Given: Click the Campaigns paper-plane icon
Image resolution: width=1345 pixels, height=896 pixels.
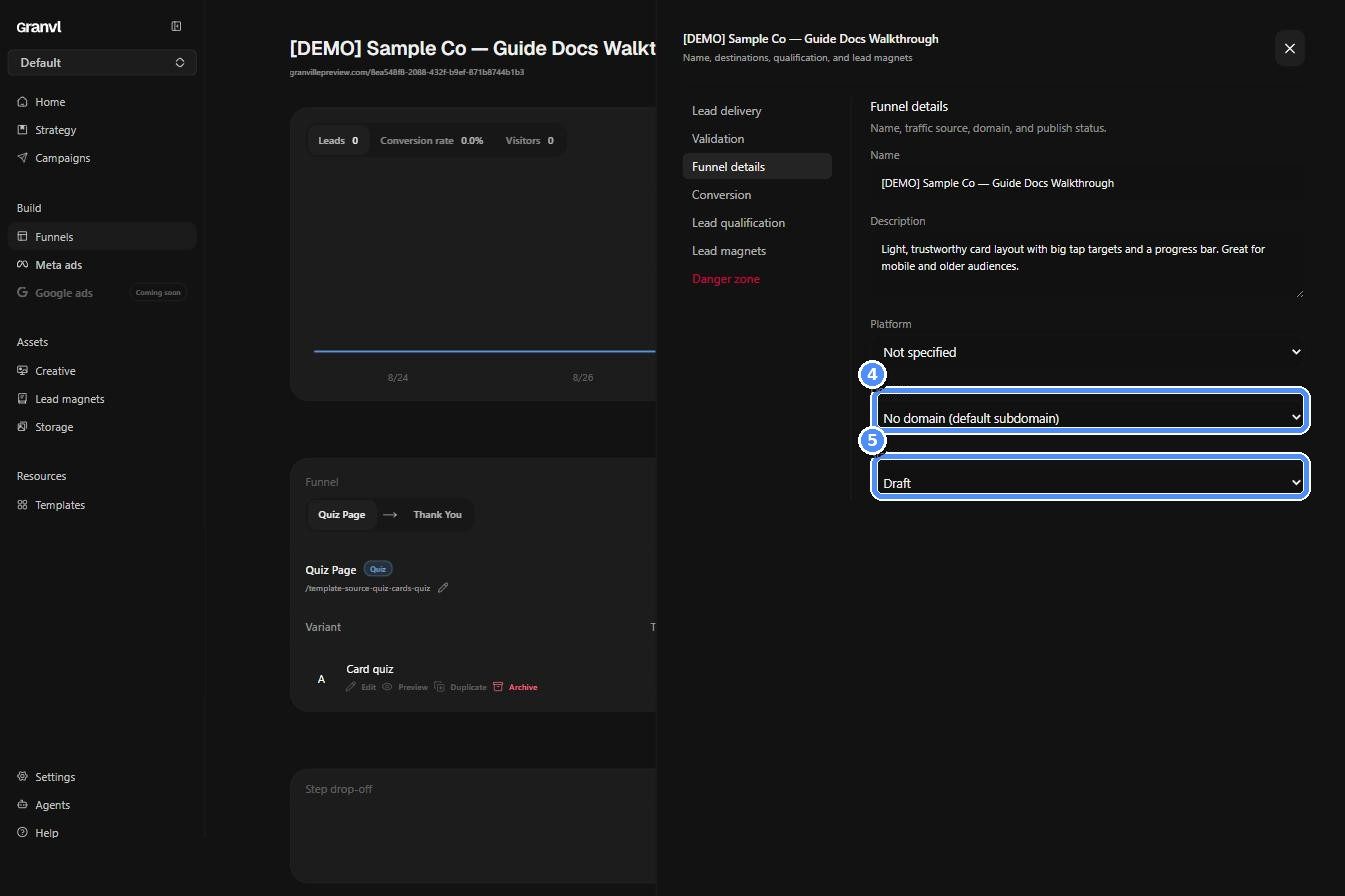Looking at the screenshot, I should point(22,158).
